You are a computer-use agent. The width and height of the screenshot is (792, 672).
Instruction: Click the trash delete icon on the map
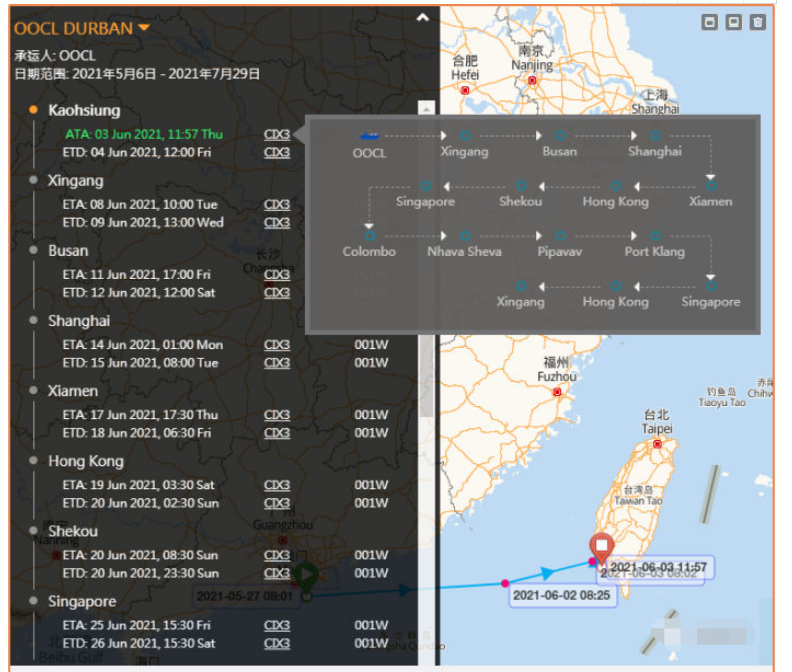point(758,22)
